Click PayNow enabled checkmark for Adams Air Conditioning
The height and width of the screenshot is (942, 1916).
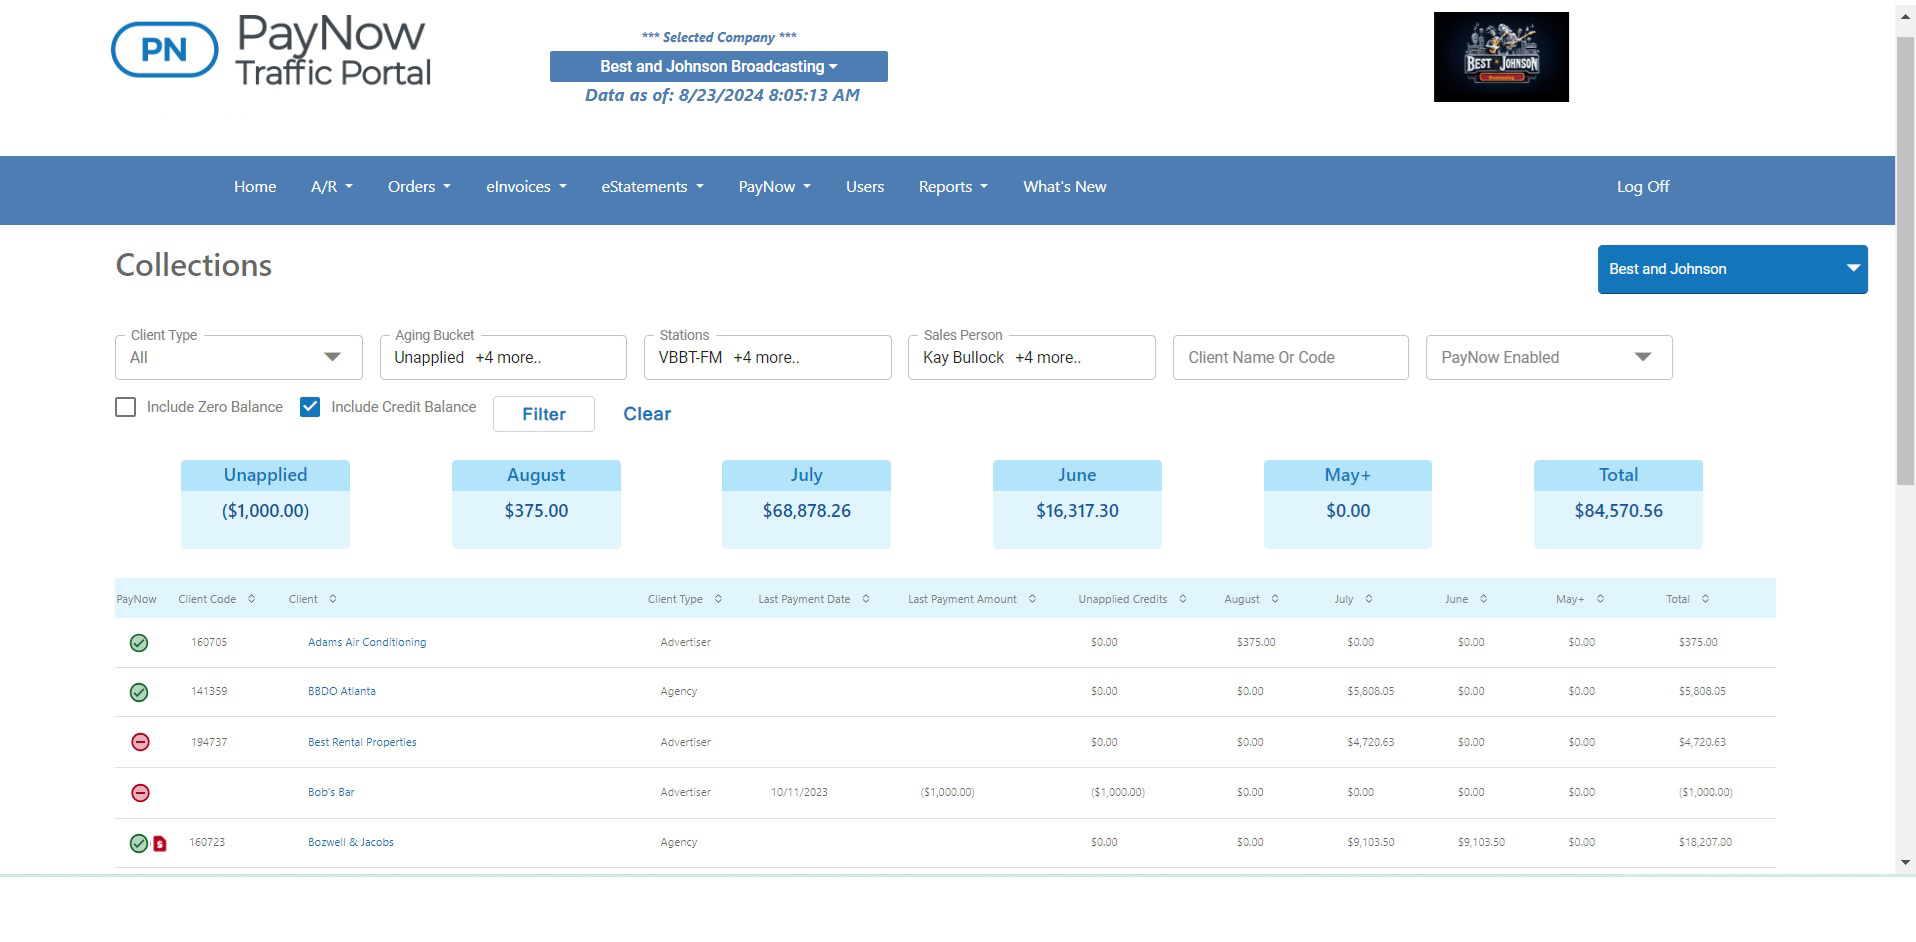click(x=139, y=643)
